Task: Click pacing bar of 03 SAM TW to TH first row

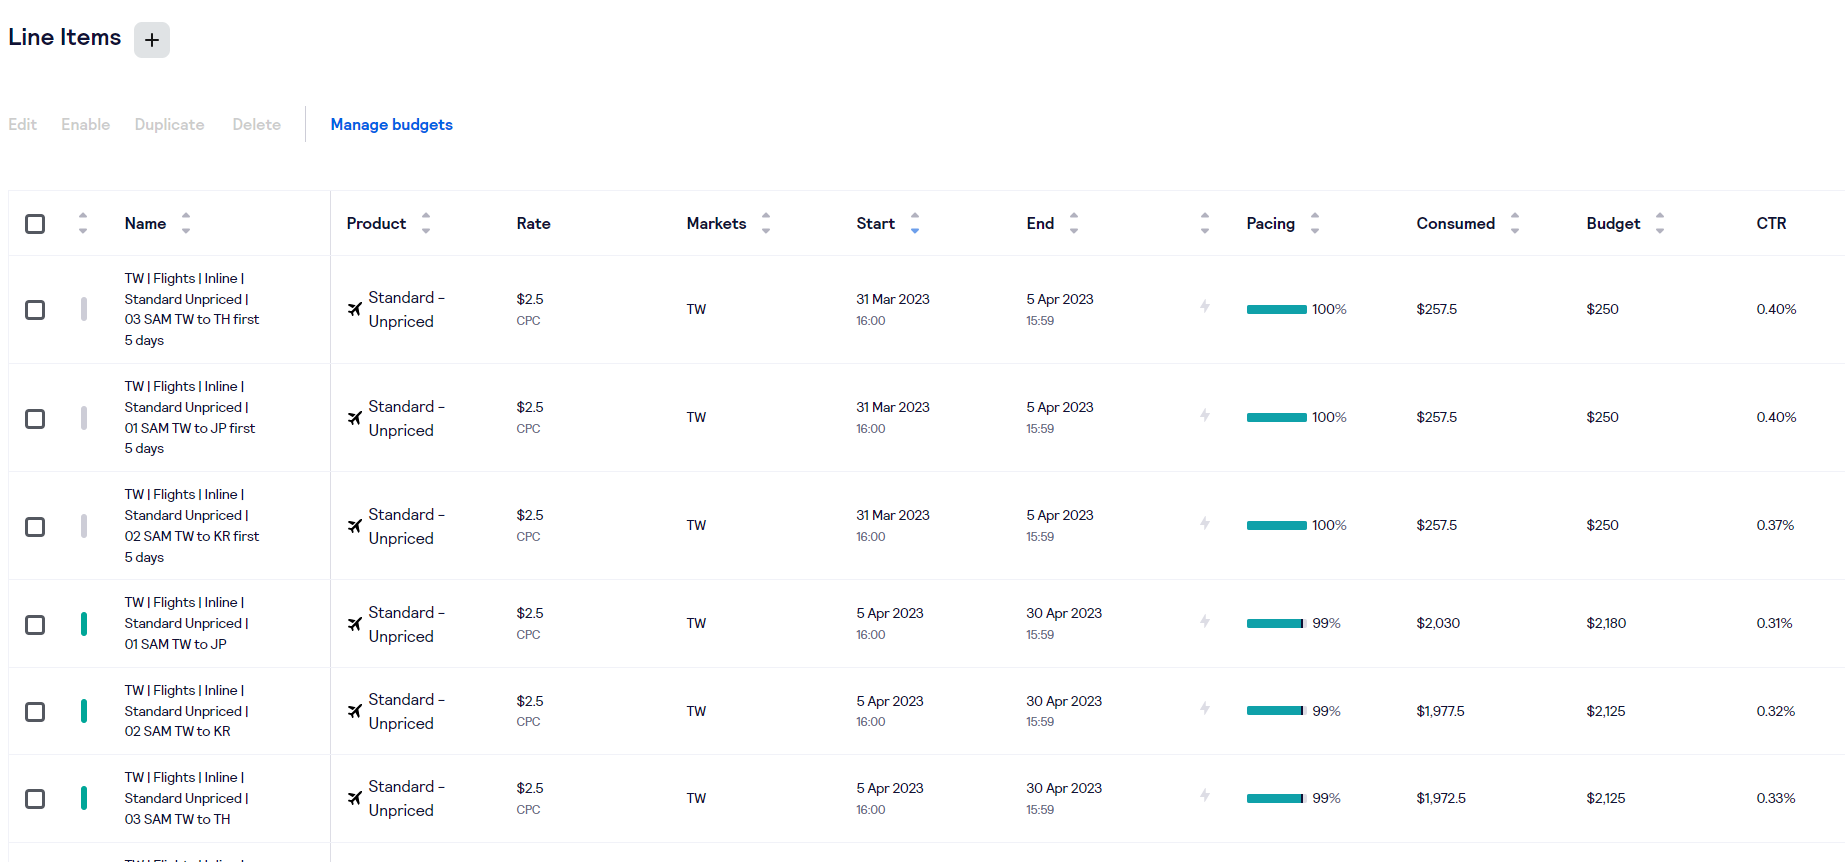Action: click(x=1277, y=309)
